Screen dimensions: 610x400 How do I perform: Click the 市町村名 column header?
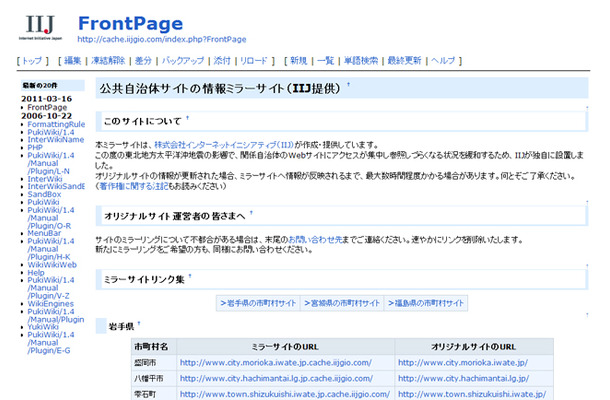tap(154, 347)
